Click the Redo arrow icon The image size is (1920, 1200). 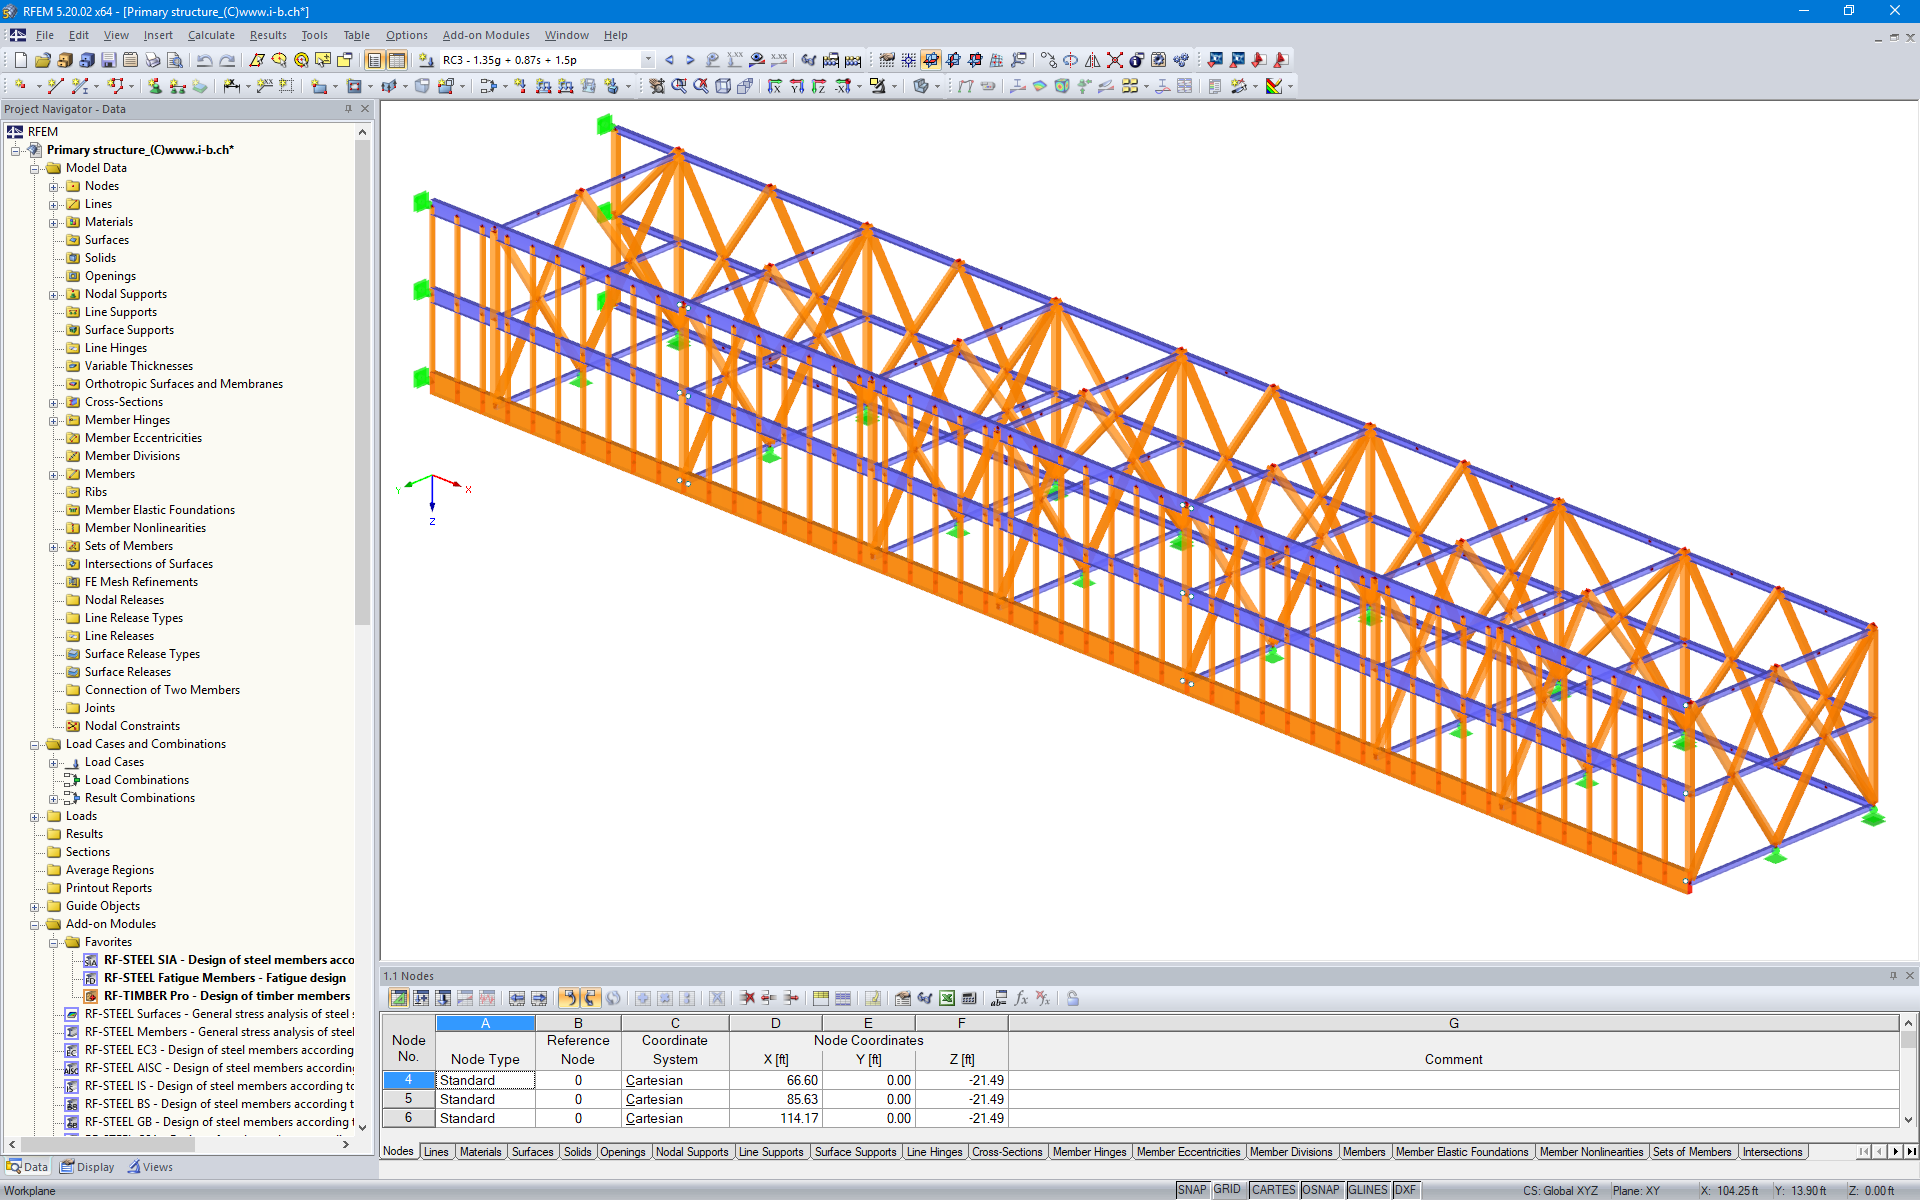point(227,60)
